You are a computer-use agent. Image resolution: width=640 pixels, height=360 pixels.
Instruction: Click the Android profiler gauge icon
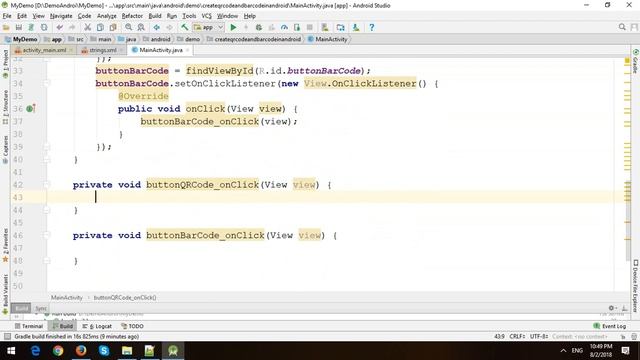(x=284, y=27)
